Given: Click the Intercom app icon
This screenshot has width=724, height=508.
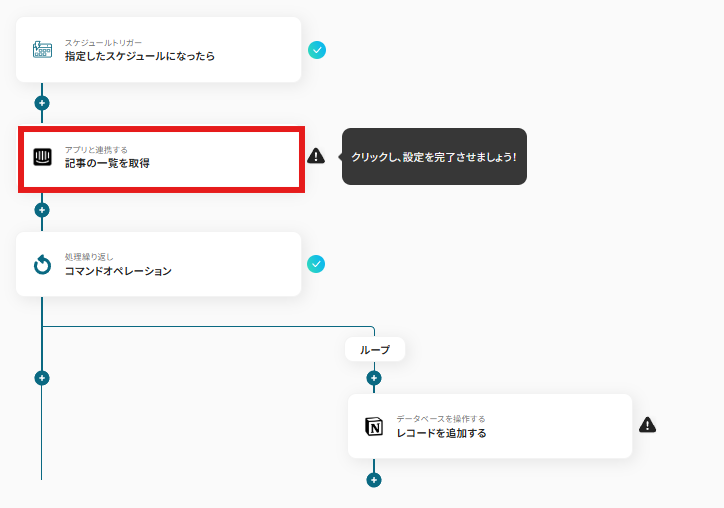Looking at the screenshot, I should 42,157.
